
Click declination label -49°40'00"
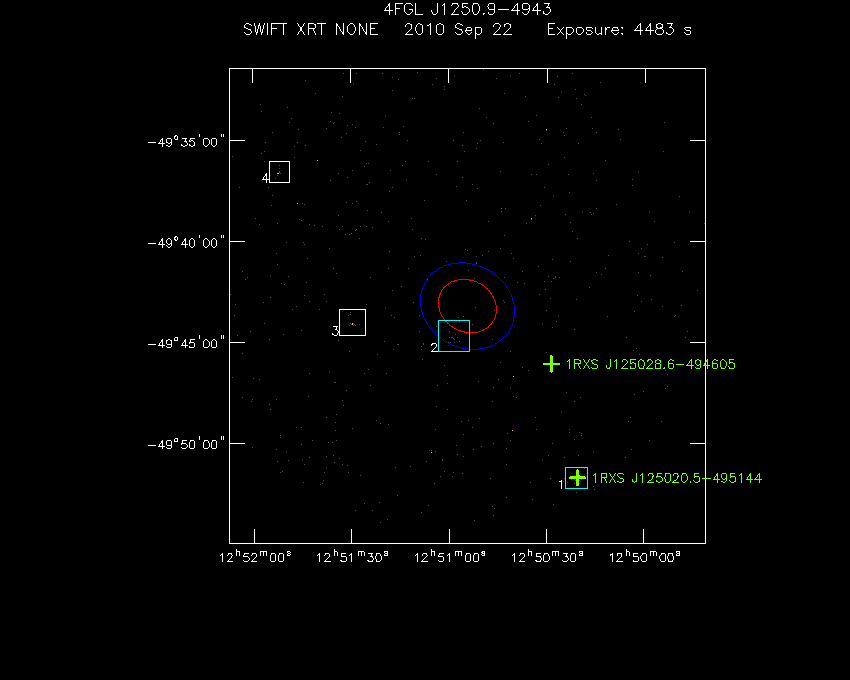tap(186, 242)
